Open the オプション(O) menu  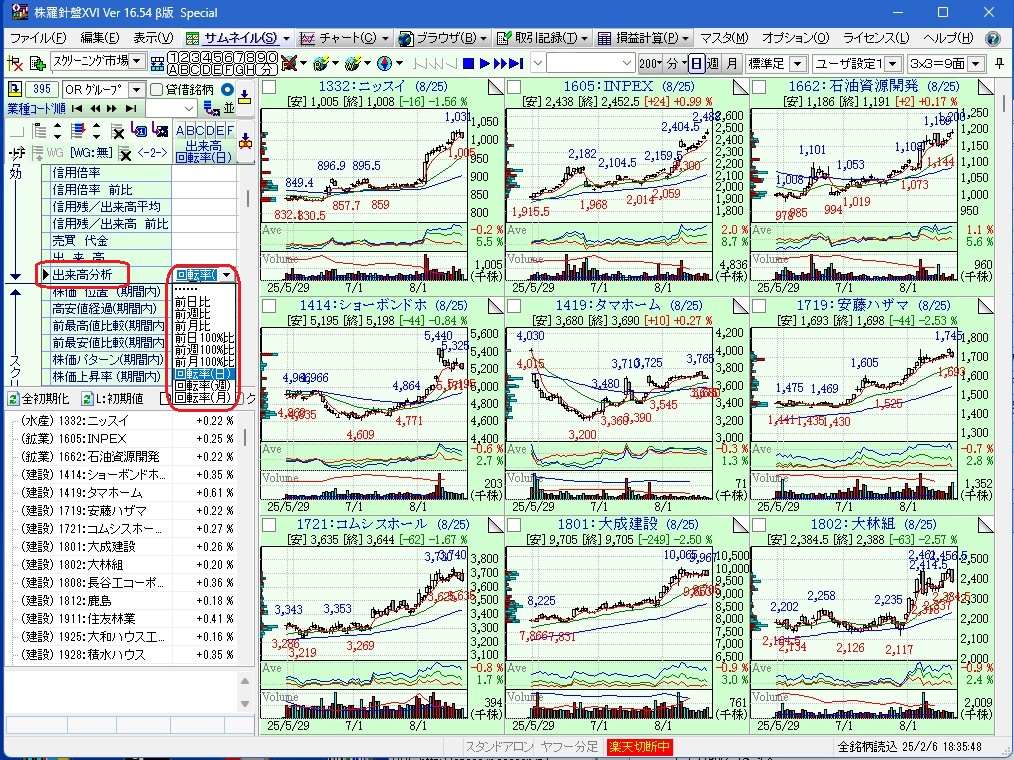click(x=795, y=39)
